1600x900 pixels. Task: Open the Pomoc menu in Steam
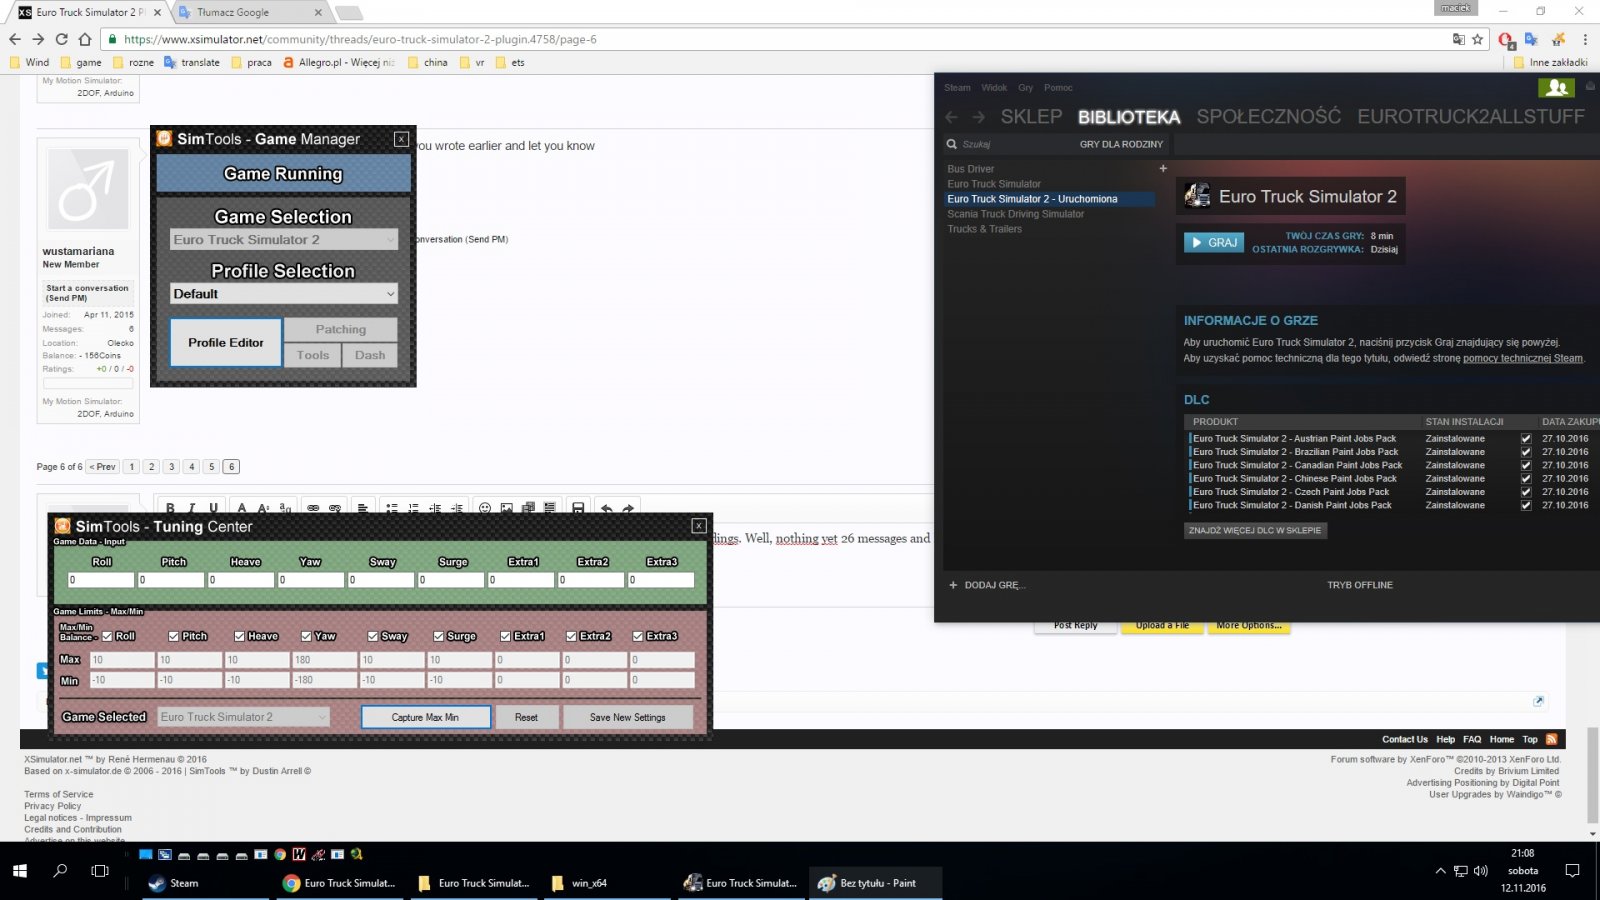1058,88
